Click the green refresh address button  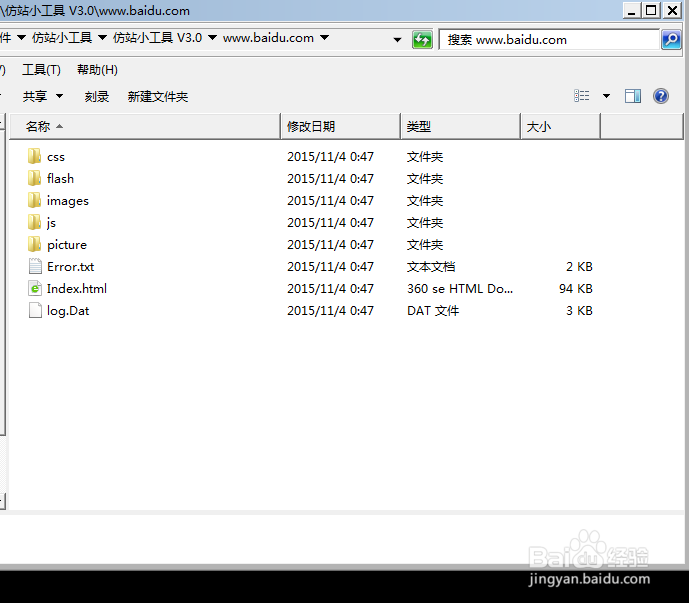coord(422,40)
